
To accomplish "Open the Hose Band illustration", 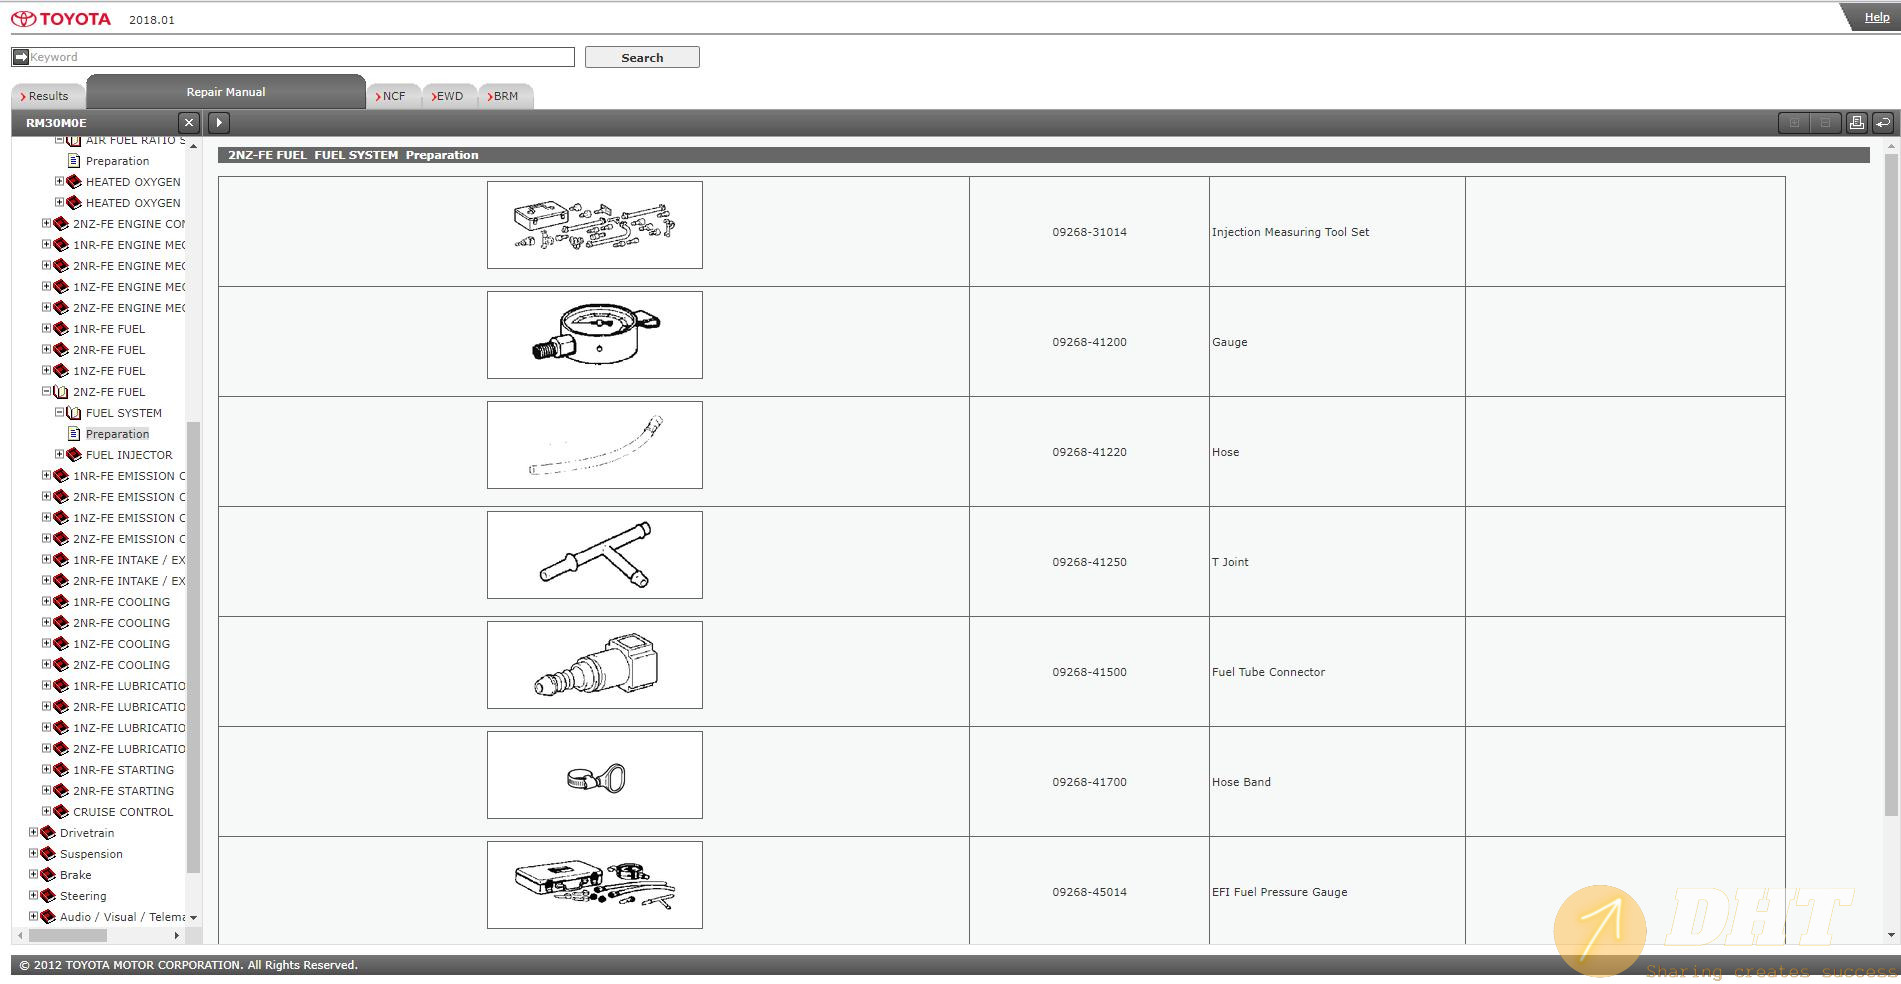I will (594, 775).
